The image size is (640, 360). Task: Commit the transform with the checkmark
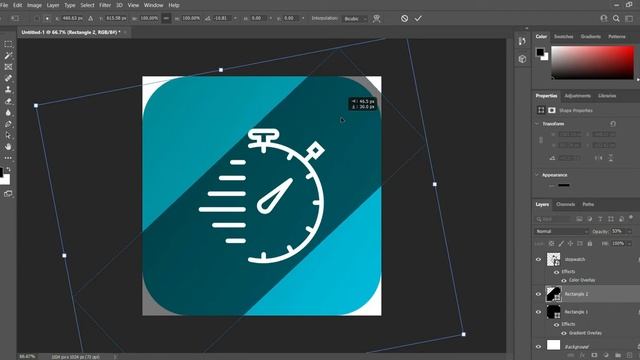418,18
